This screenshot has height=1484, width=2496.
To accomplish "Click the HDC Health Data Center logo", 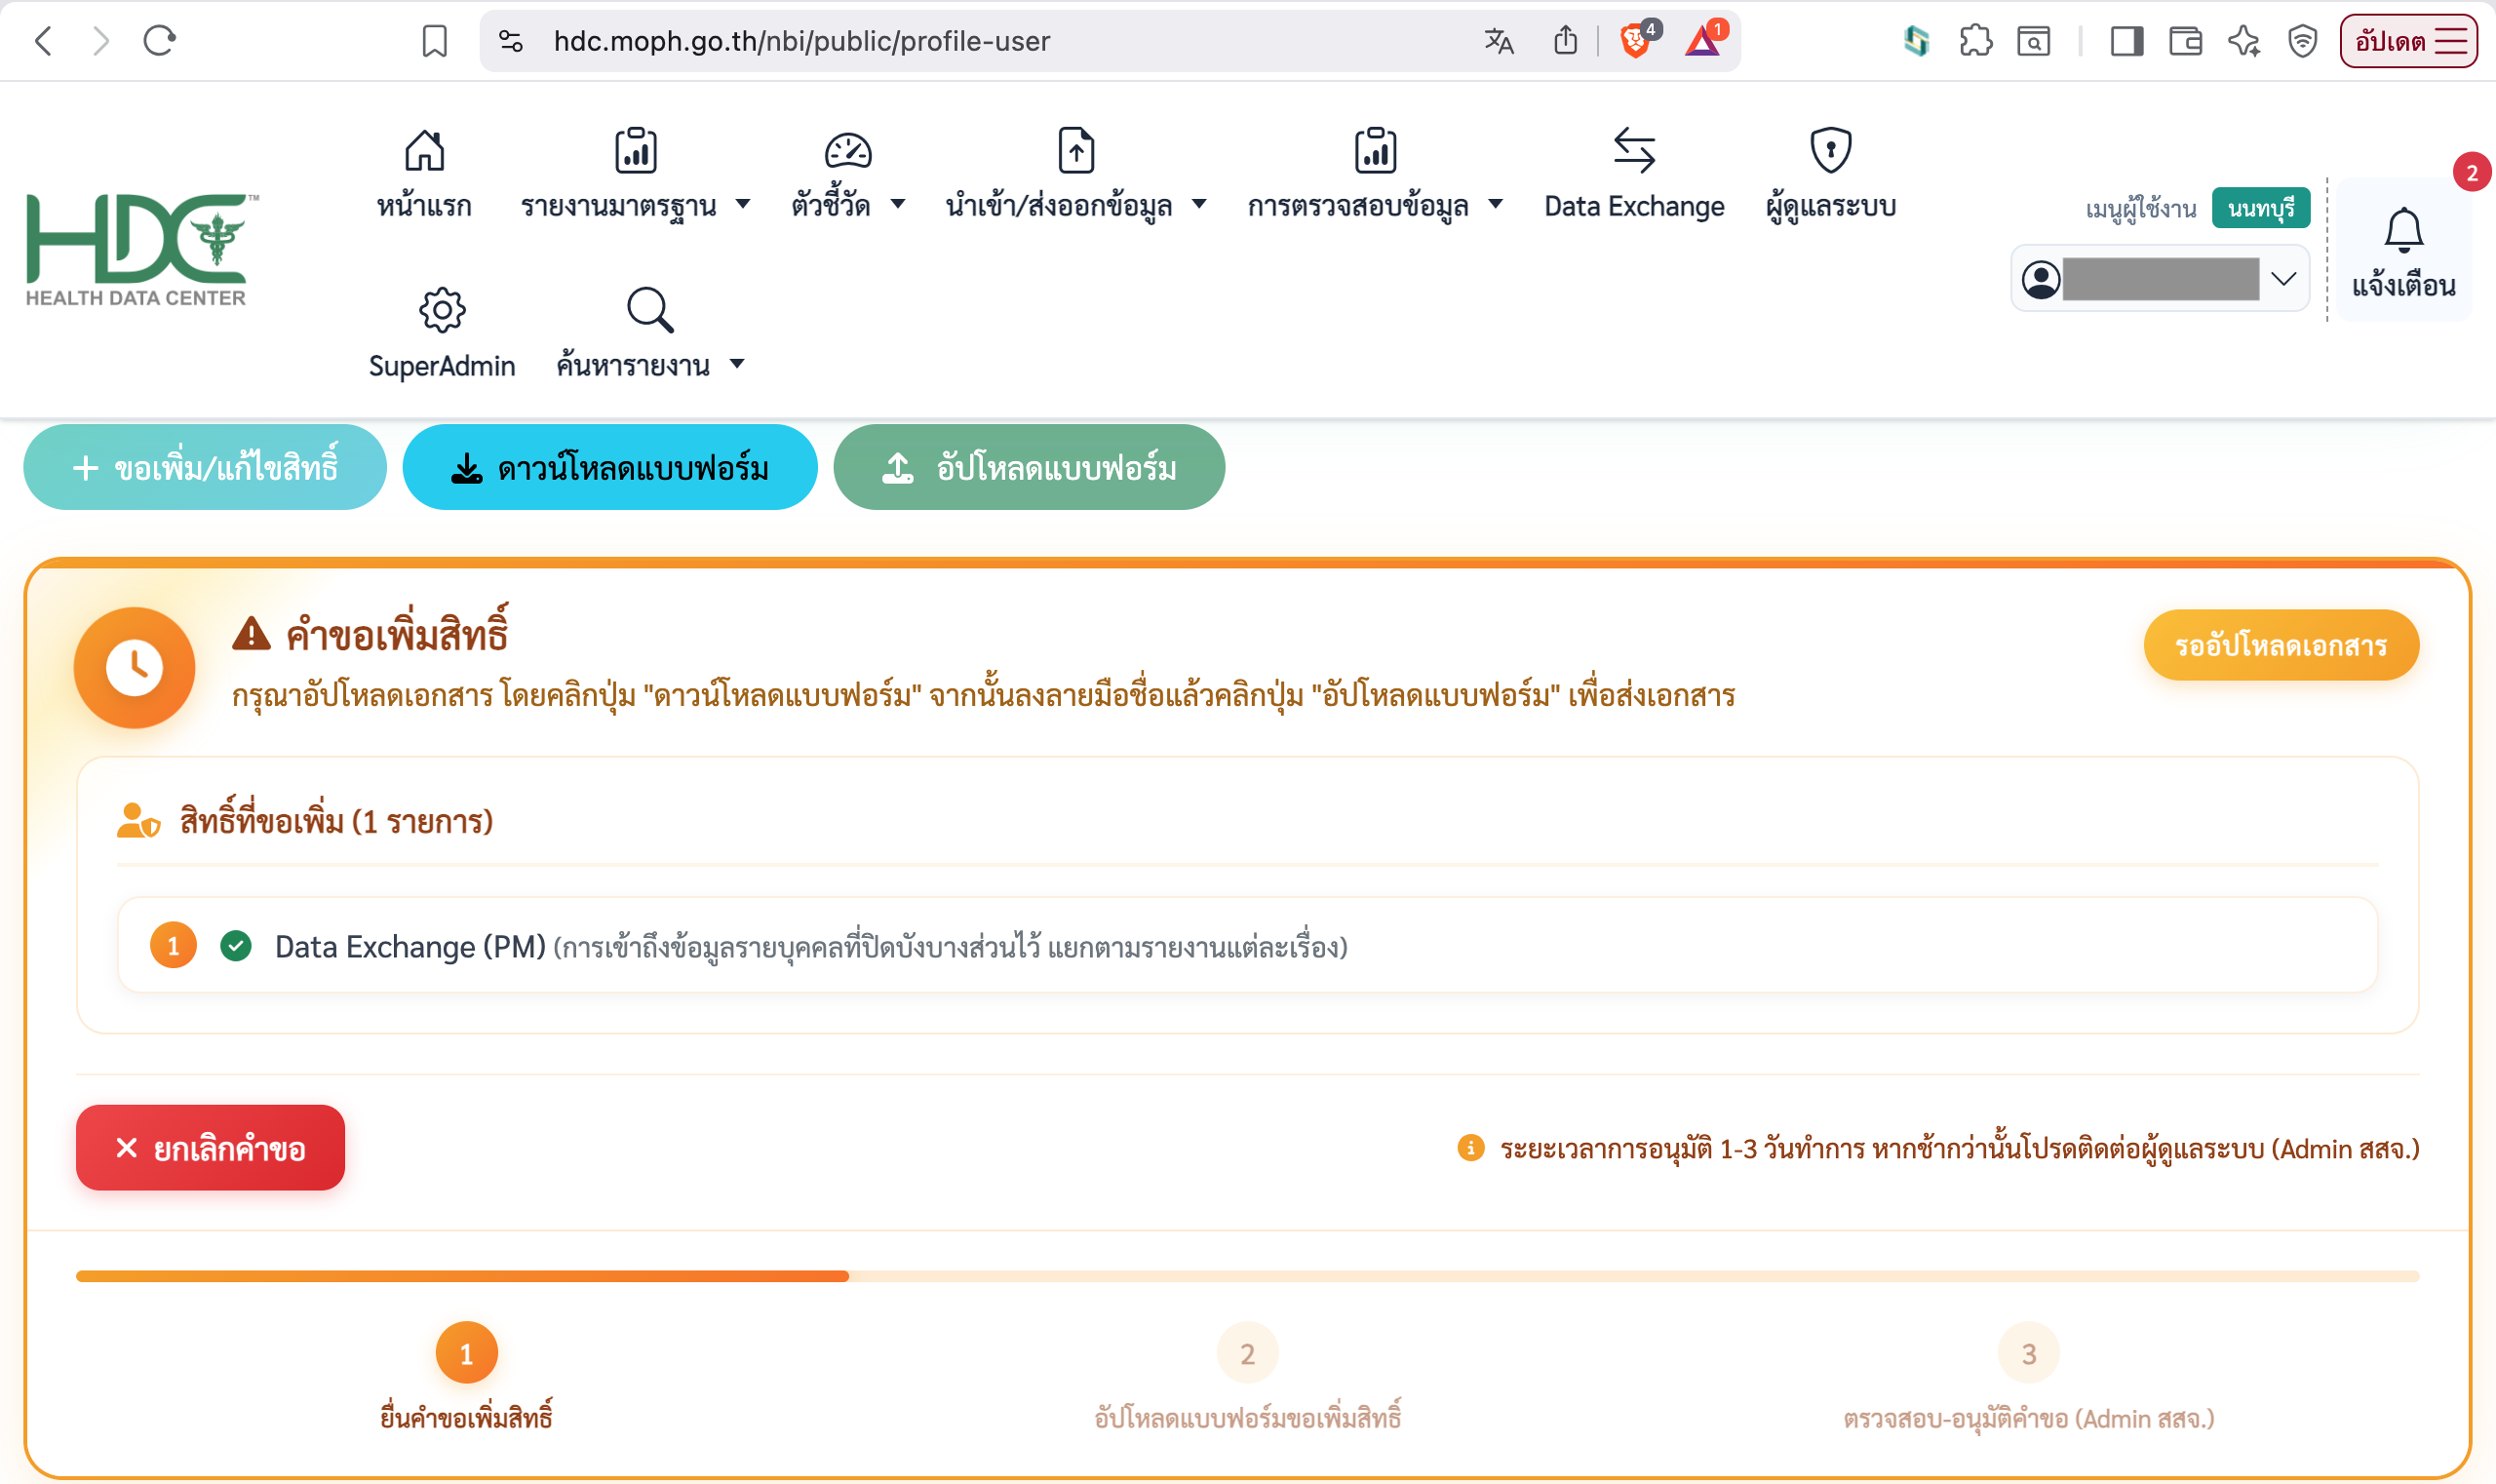I will 140,249.
